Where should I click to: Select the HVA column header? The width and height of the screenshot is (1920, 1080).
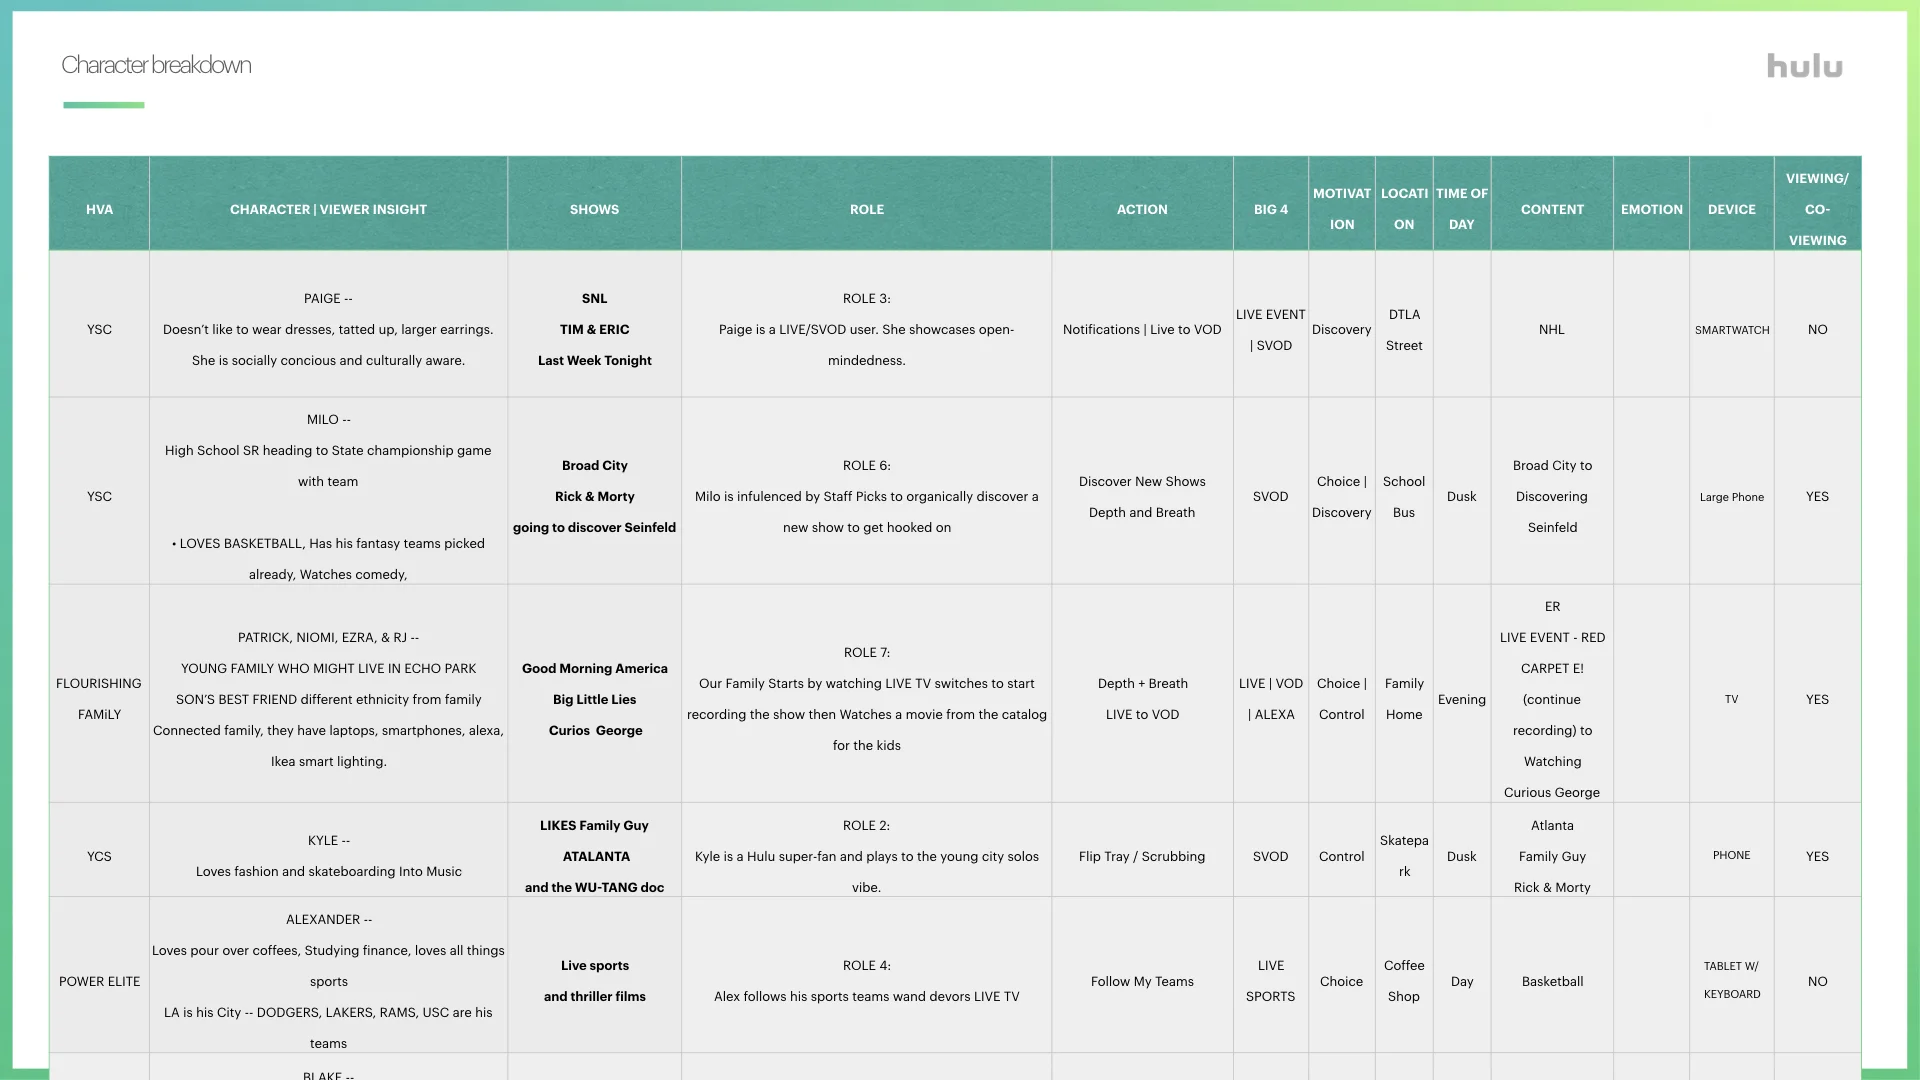pos(99,209)
